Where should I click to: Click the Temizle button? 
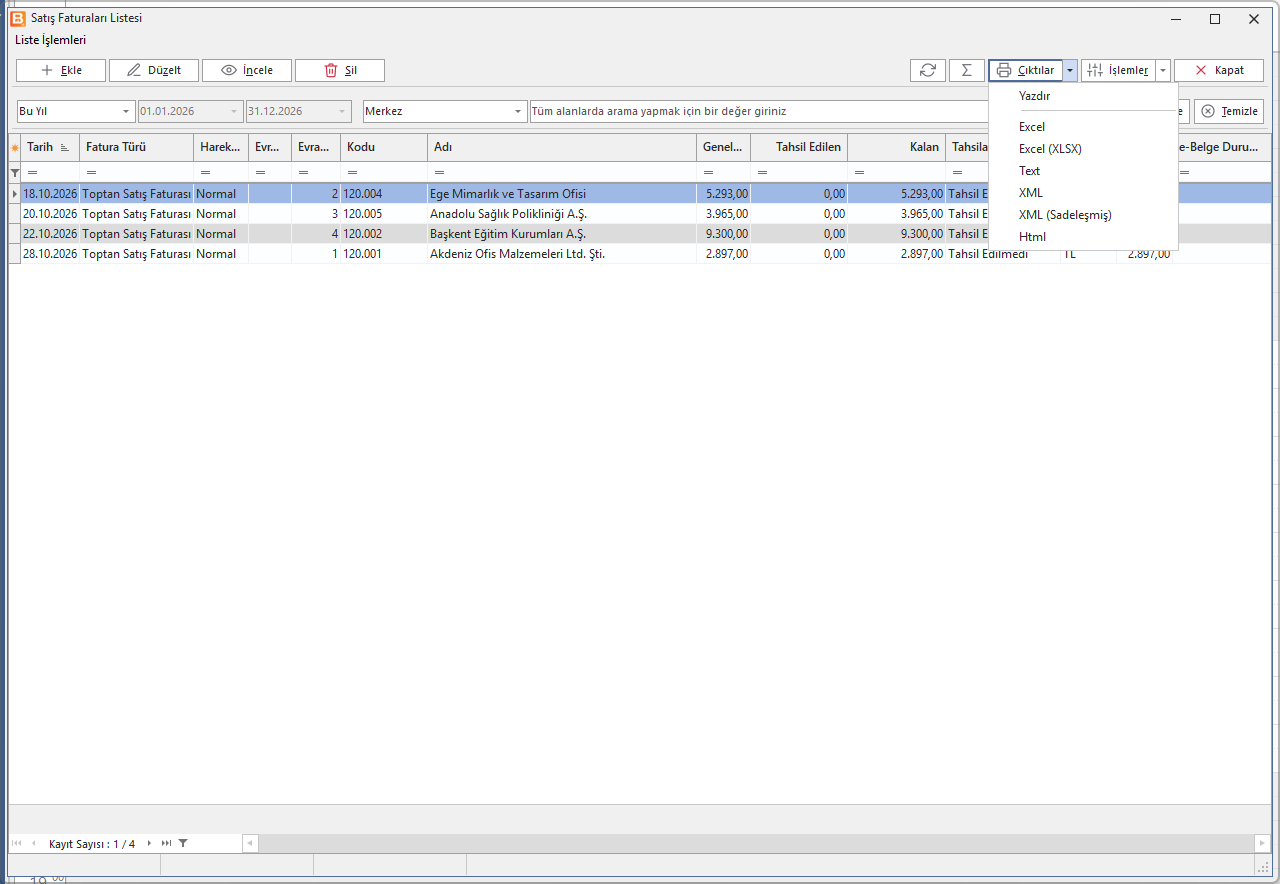(x=1229, y=111)
